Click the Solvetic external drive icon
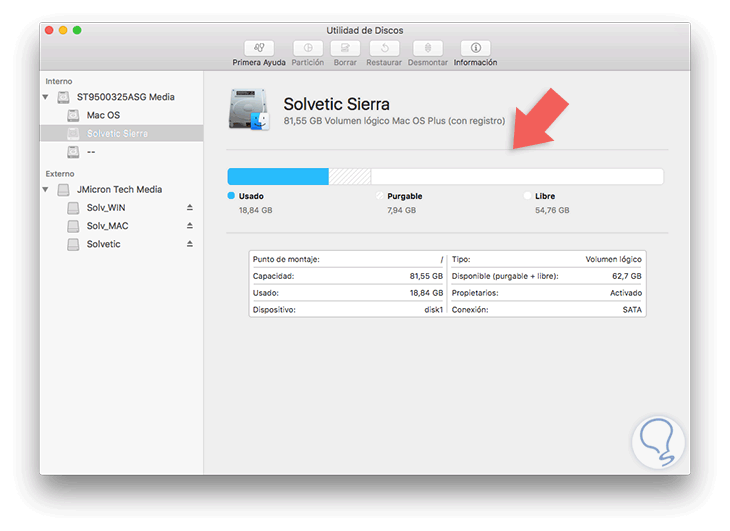Screen dimensions: 730x531 click(73, 244)
